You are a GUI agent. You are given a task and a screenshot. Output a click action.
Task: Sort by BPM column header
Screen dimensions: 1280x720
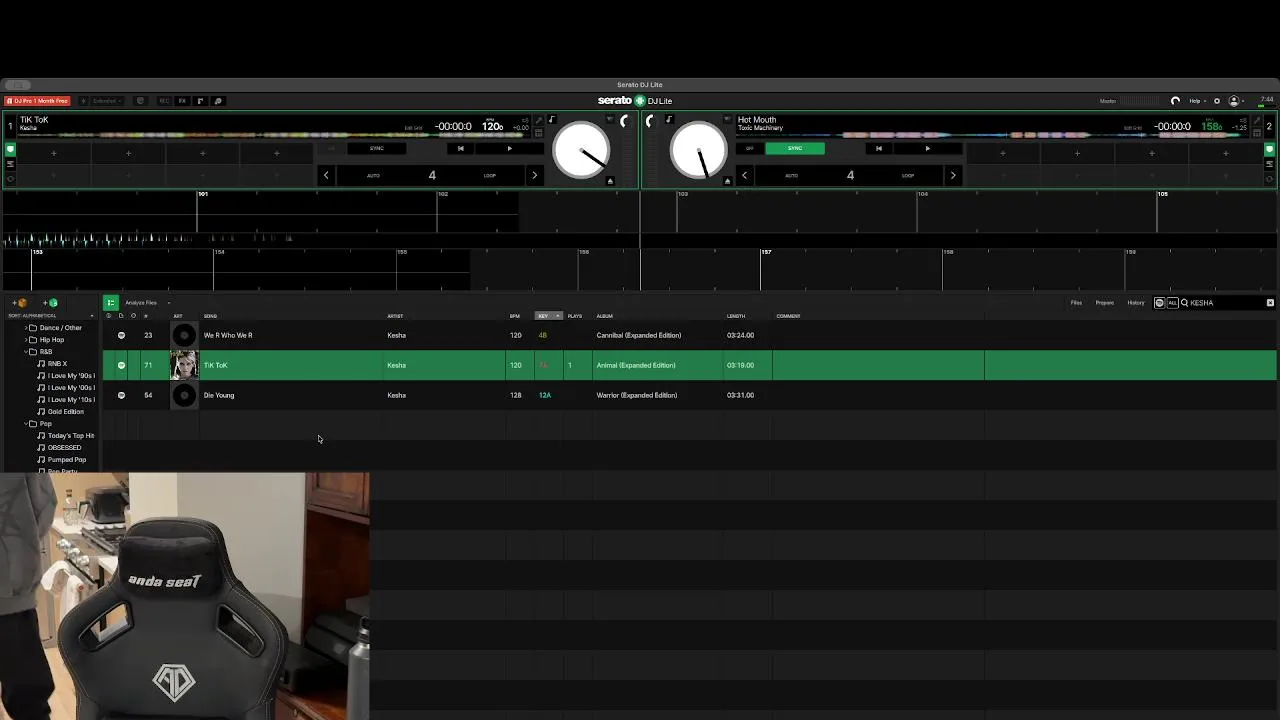pos(515,316)
